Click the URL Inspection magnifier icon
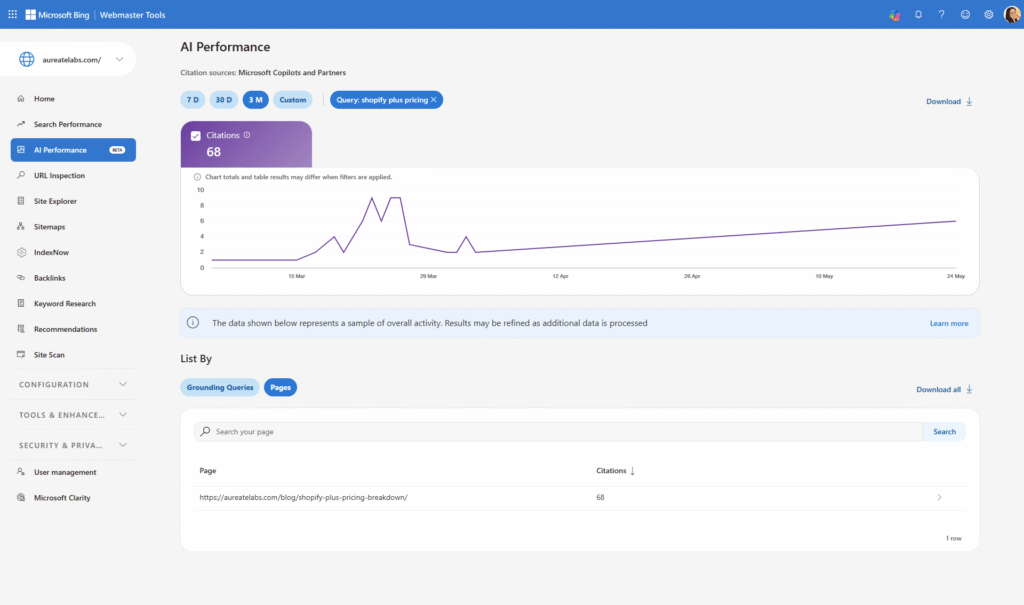Viewport: 1024px width, 605px height. click(x=21, y=175)
